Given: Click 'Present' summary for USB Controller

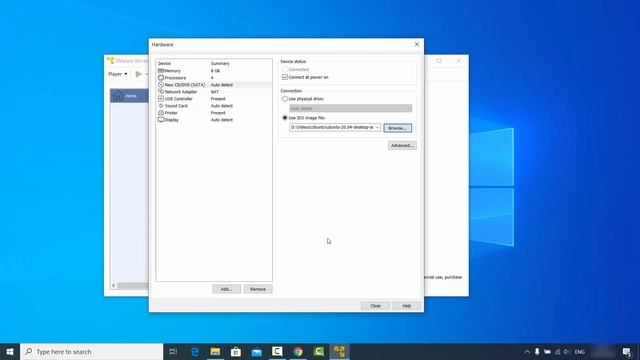Looking at the screenshot, I should point(218,98).
